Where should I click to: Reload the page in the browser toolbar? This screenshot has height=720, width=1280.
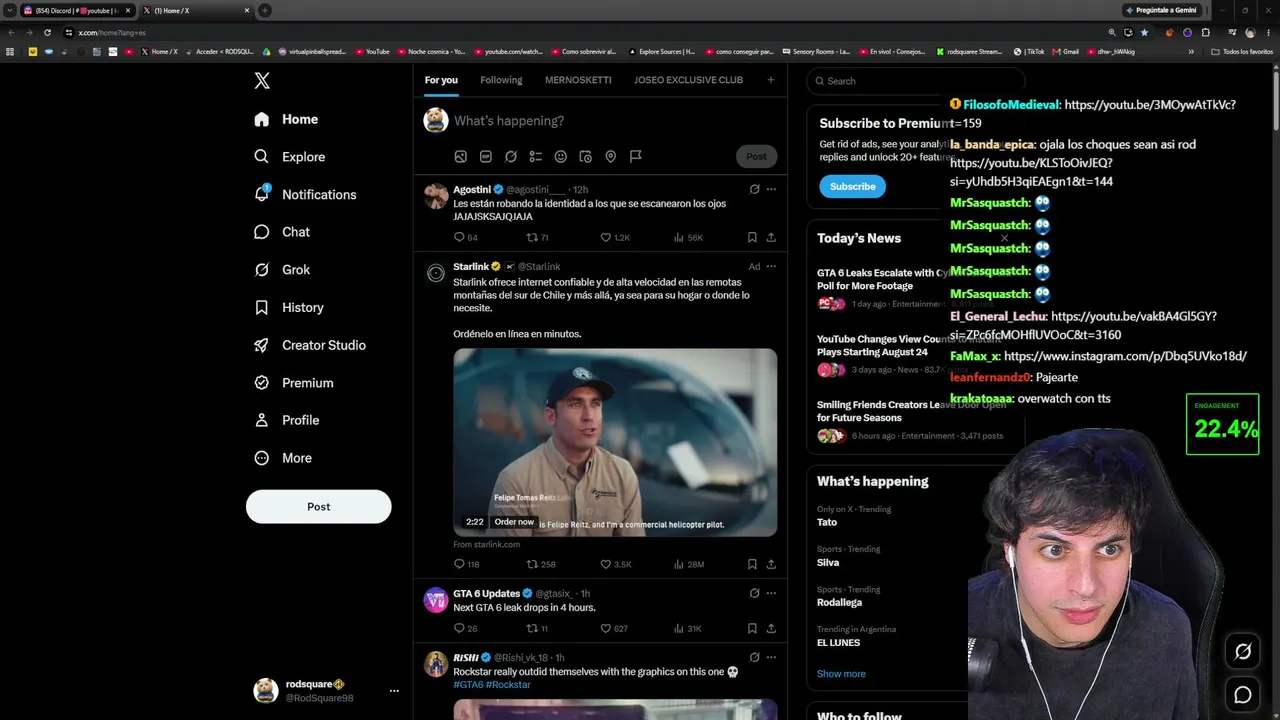tap(47, 32)
